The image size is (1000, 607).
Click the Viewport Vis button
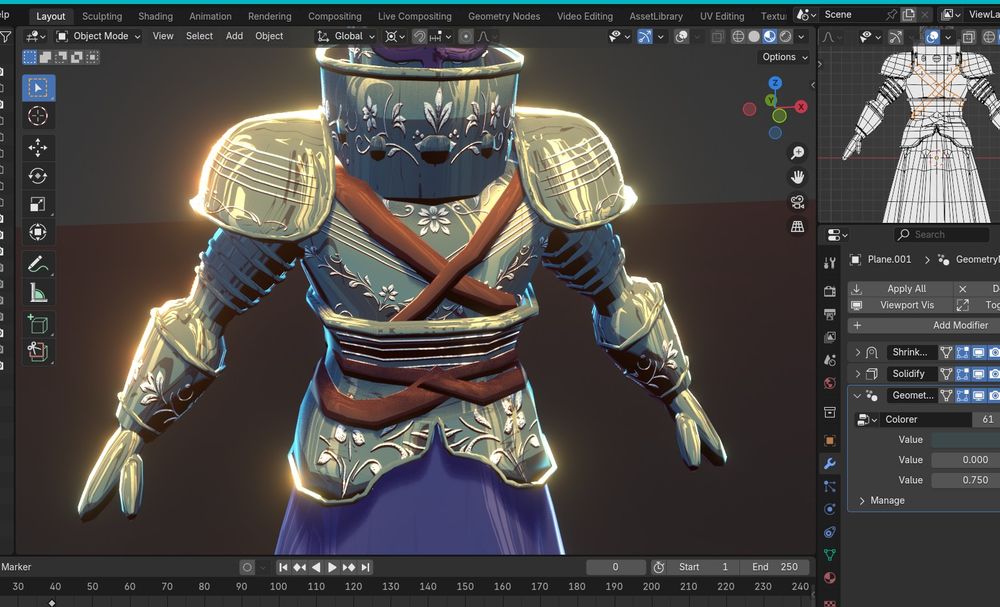pos(900,305)
